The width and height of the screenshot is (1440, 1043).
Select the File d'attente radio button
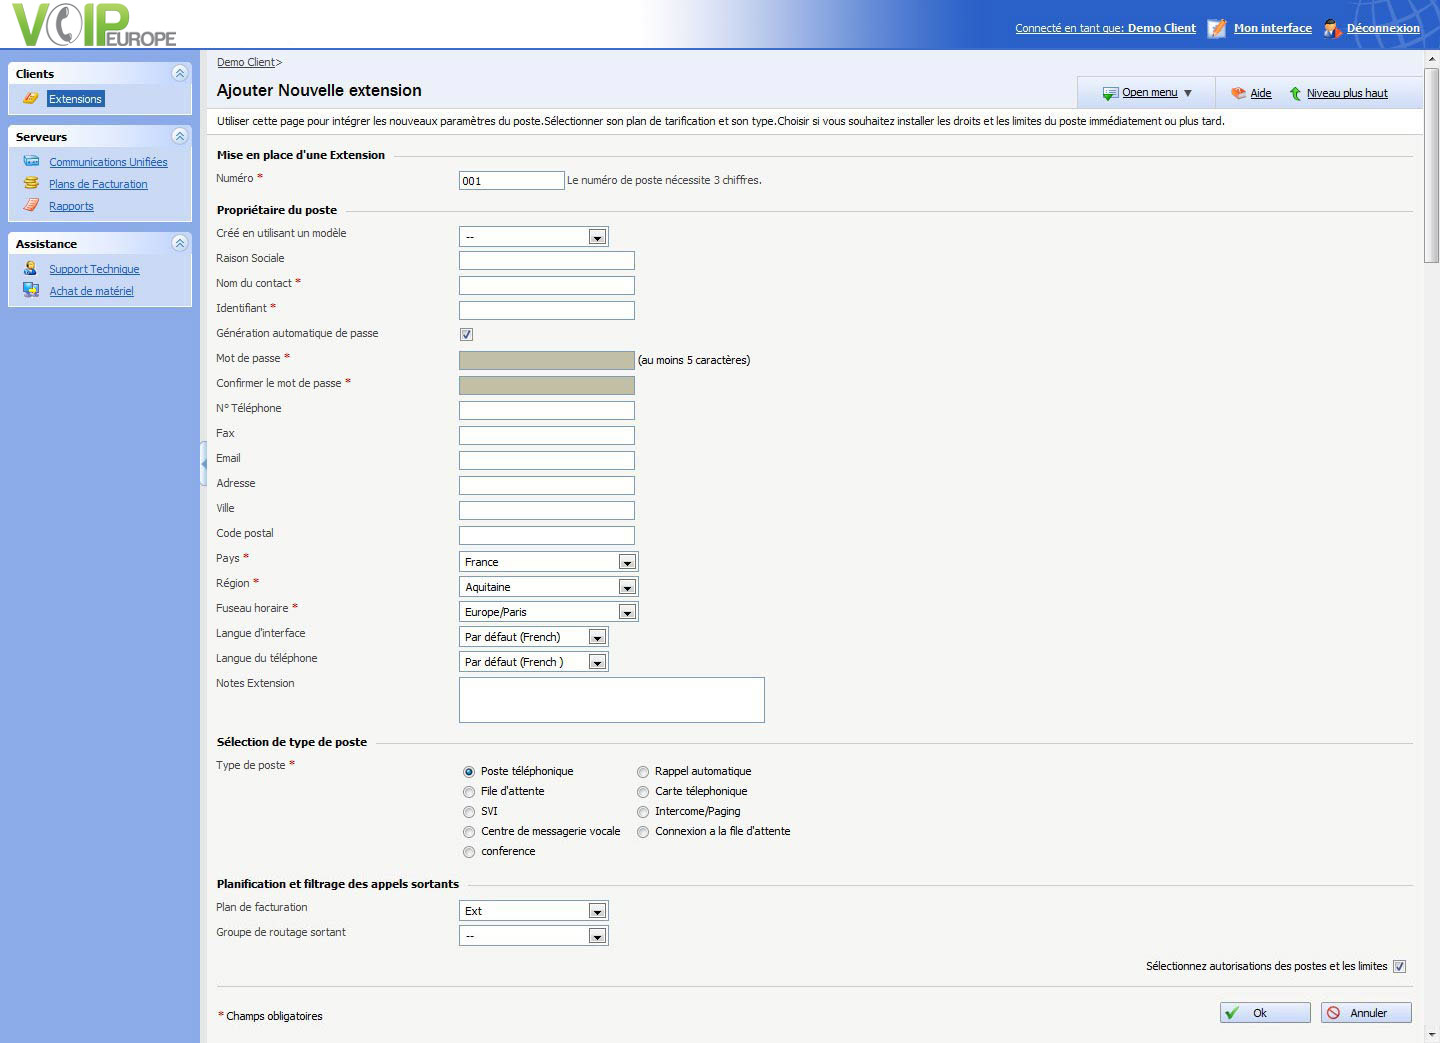pos(469,792)
